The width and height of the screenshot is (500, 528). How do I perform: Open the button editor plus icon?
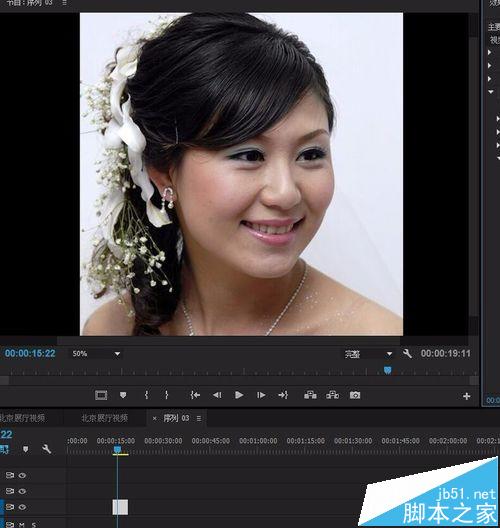tap(466, 396)
